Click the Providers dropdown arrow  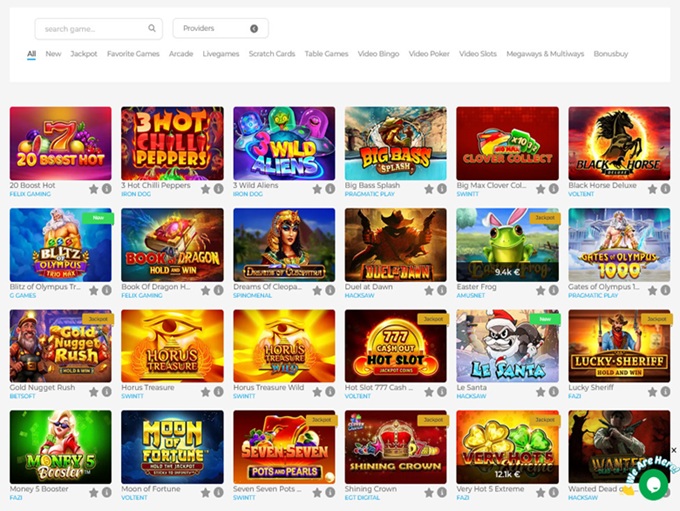click(x=254, y=29)
